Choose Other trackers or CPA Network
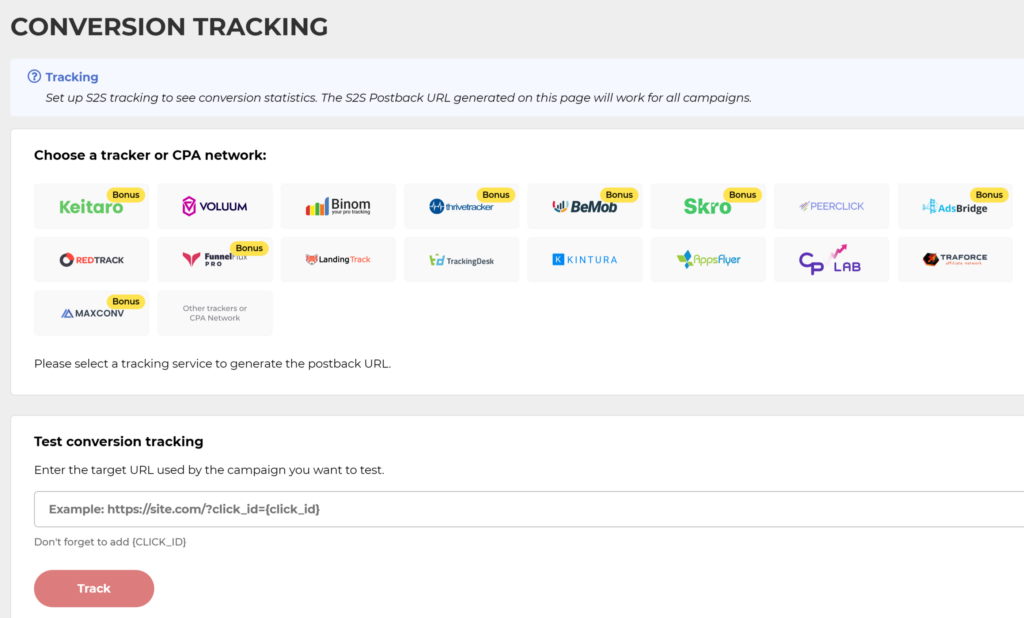This screenshot has width=1024, height=618. point(214,313)
